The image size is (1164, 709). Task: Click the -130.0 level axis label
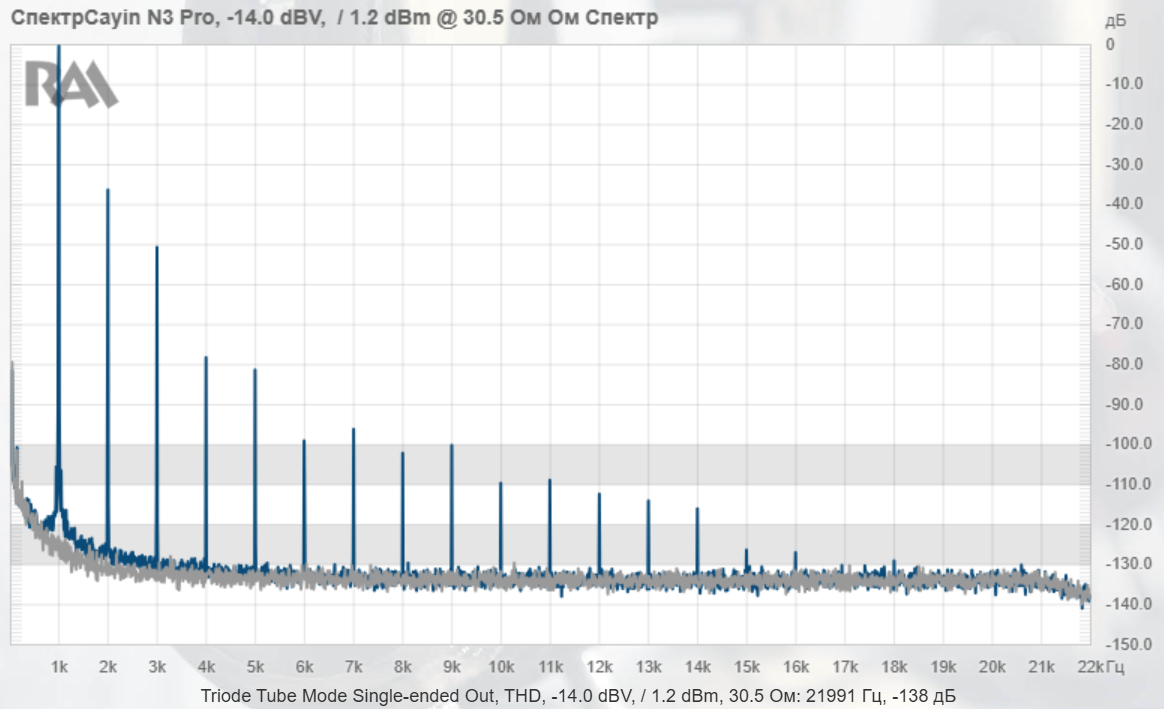[x=1128, y=563]
